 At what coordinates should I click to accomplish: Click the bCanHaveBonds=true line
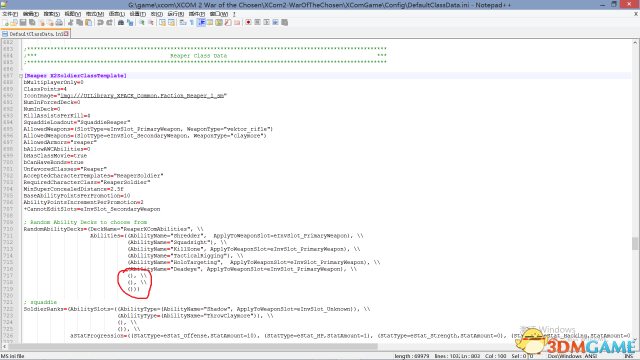tap(53, 162)
